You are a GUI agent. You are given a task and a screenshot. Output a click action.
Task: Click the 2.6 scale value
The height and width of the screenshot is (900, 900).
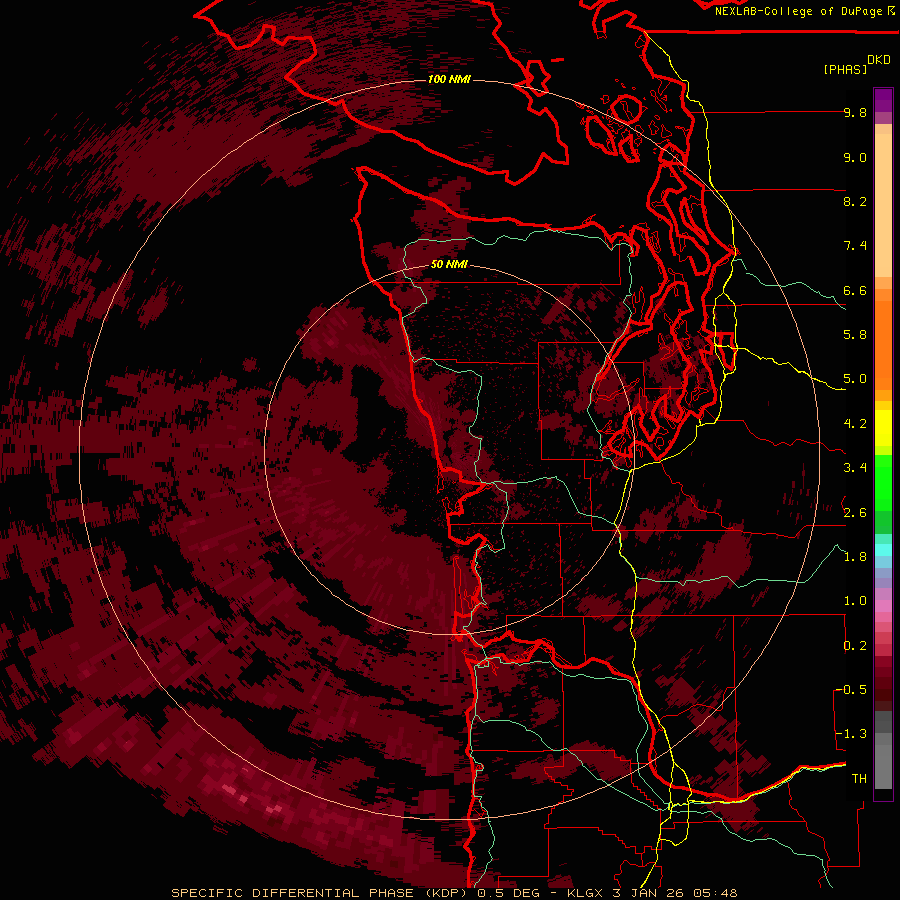click(855, 513)
